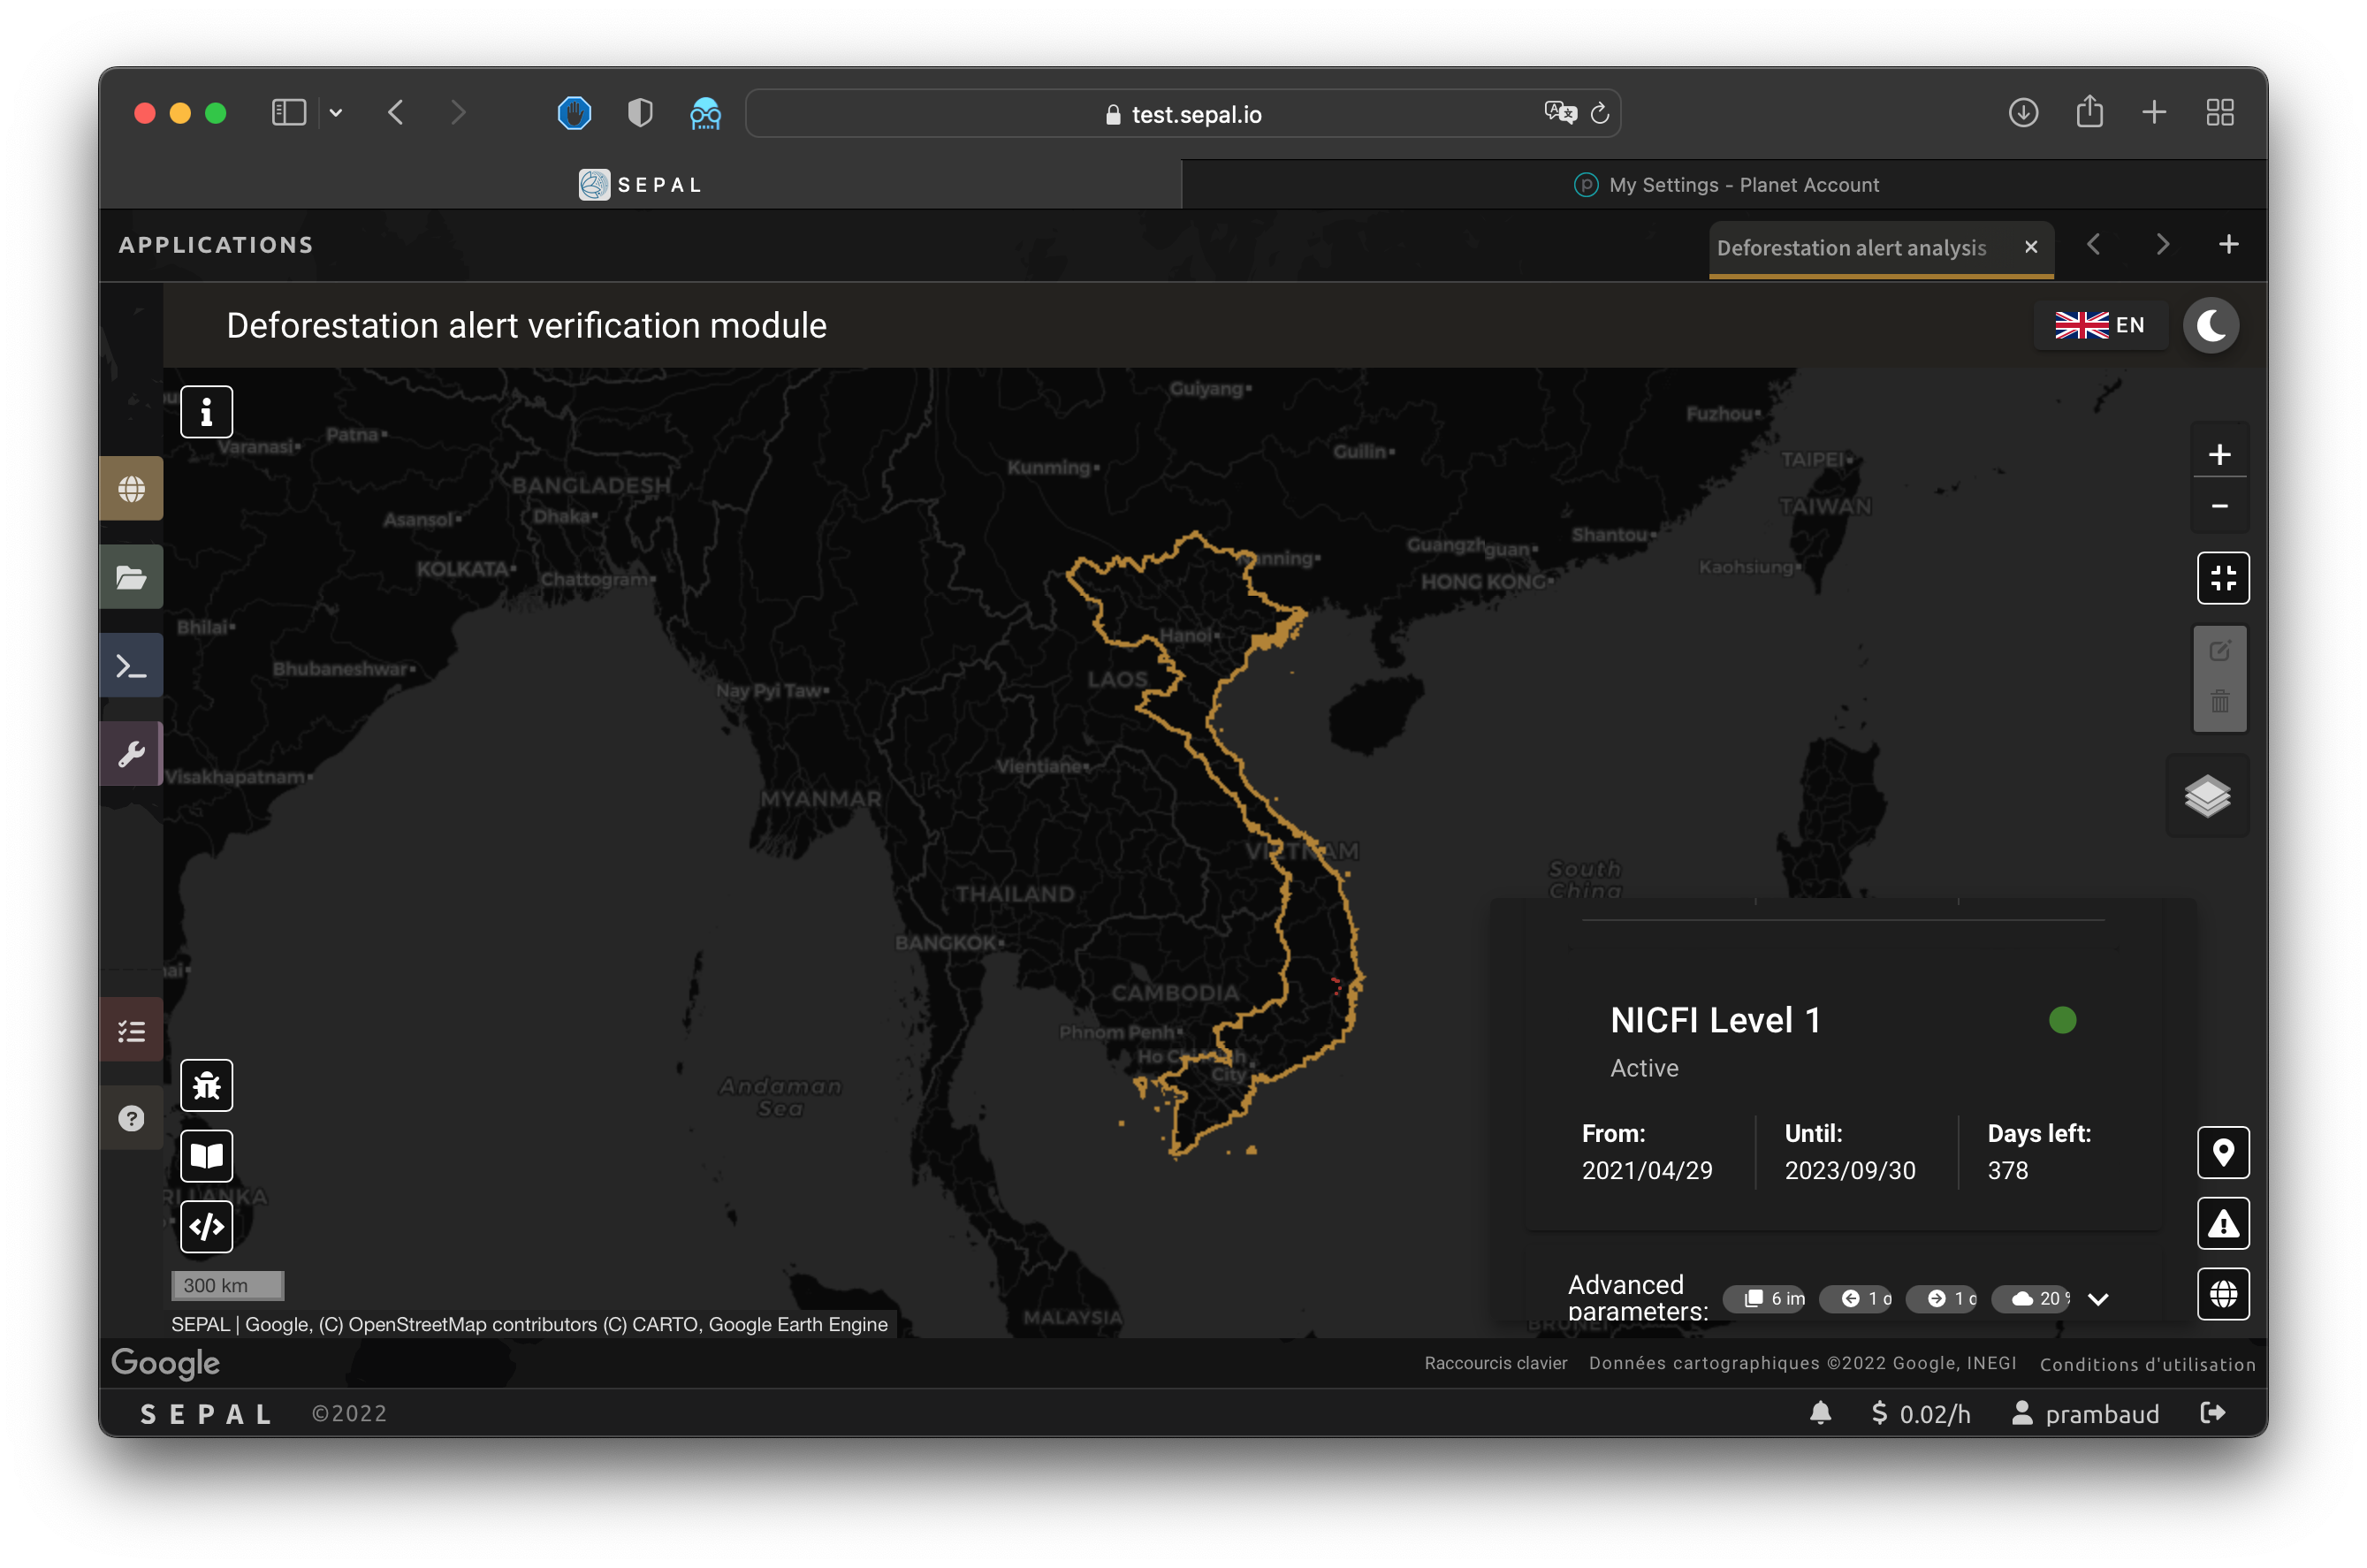Viewport: 2367px width, 1568px height.
Task: Click the Conditions d'utilisation link
Action: click(2147, 1364)
